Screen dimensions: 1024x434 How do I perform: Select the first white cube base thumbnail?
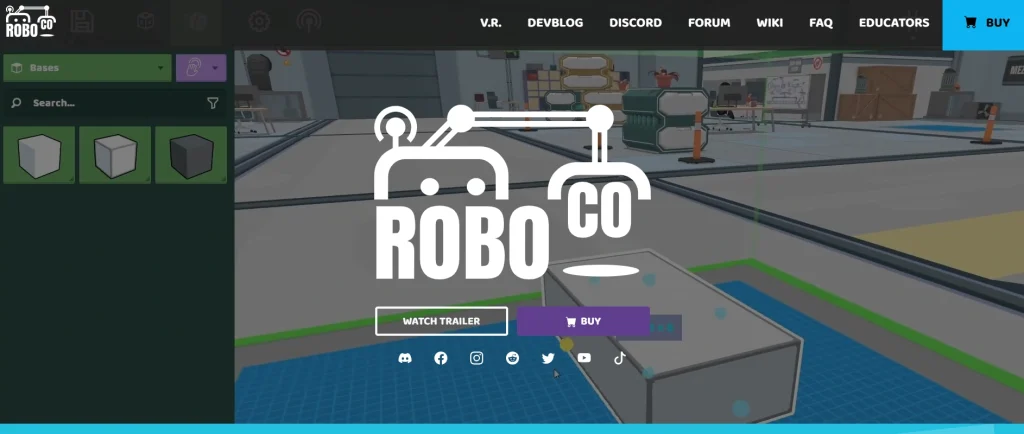click(39, 155)
